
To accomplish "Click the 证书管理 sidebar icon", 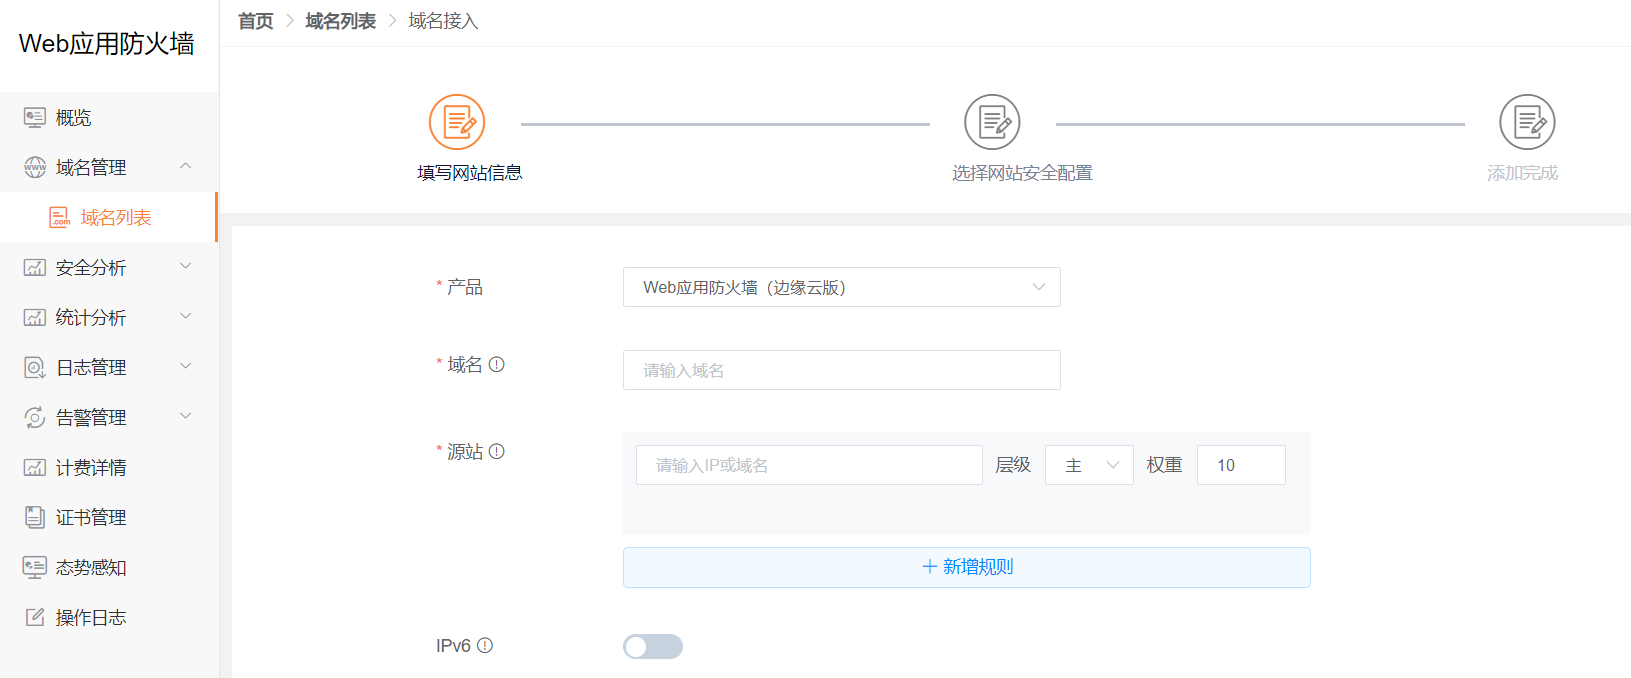I will [x=35, y=518].
